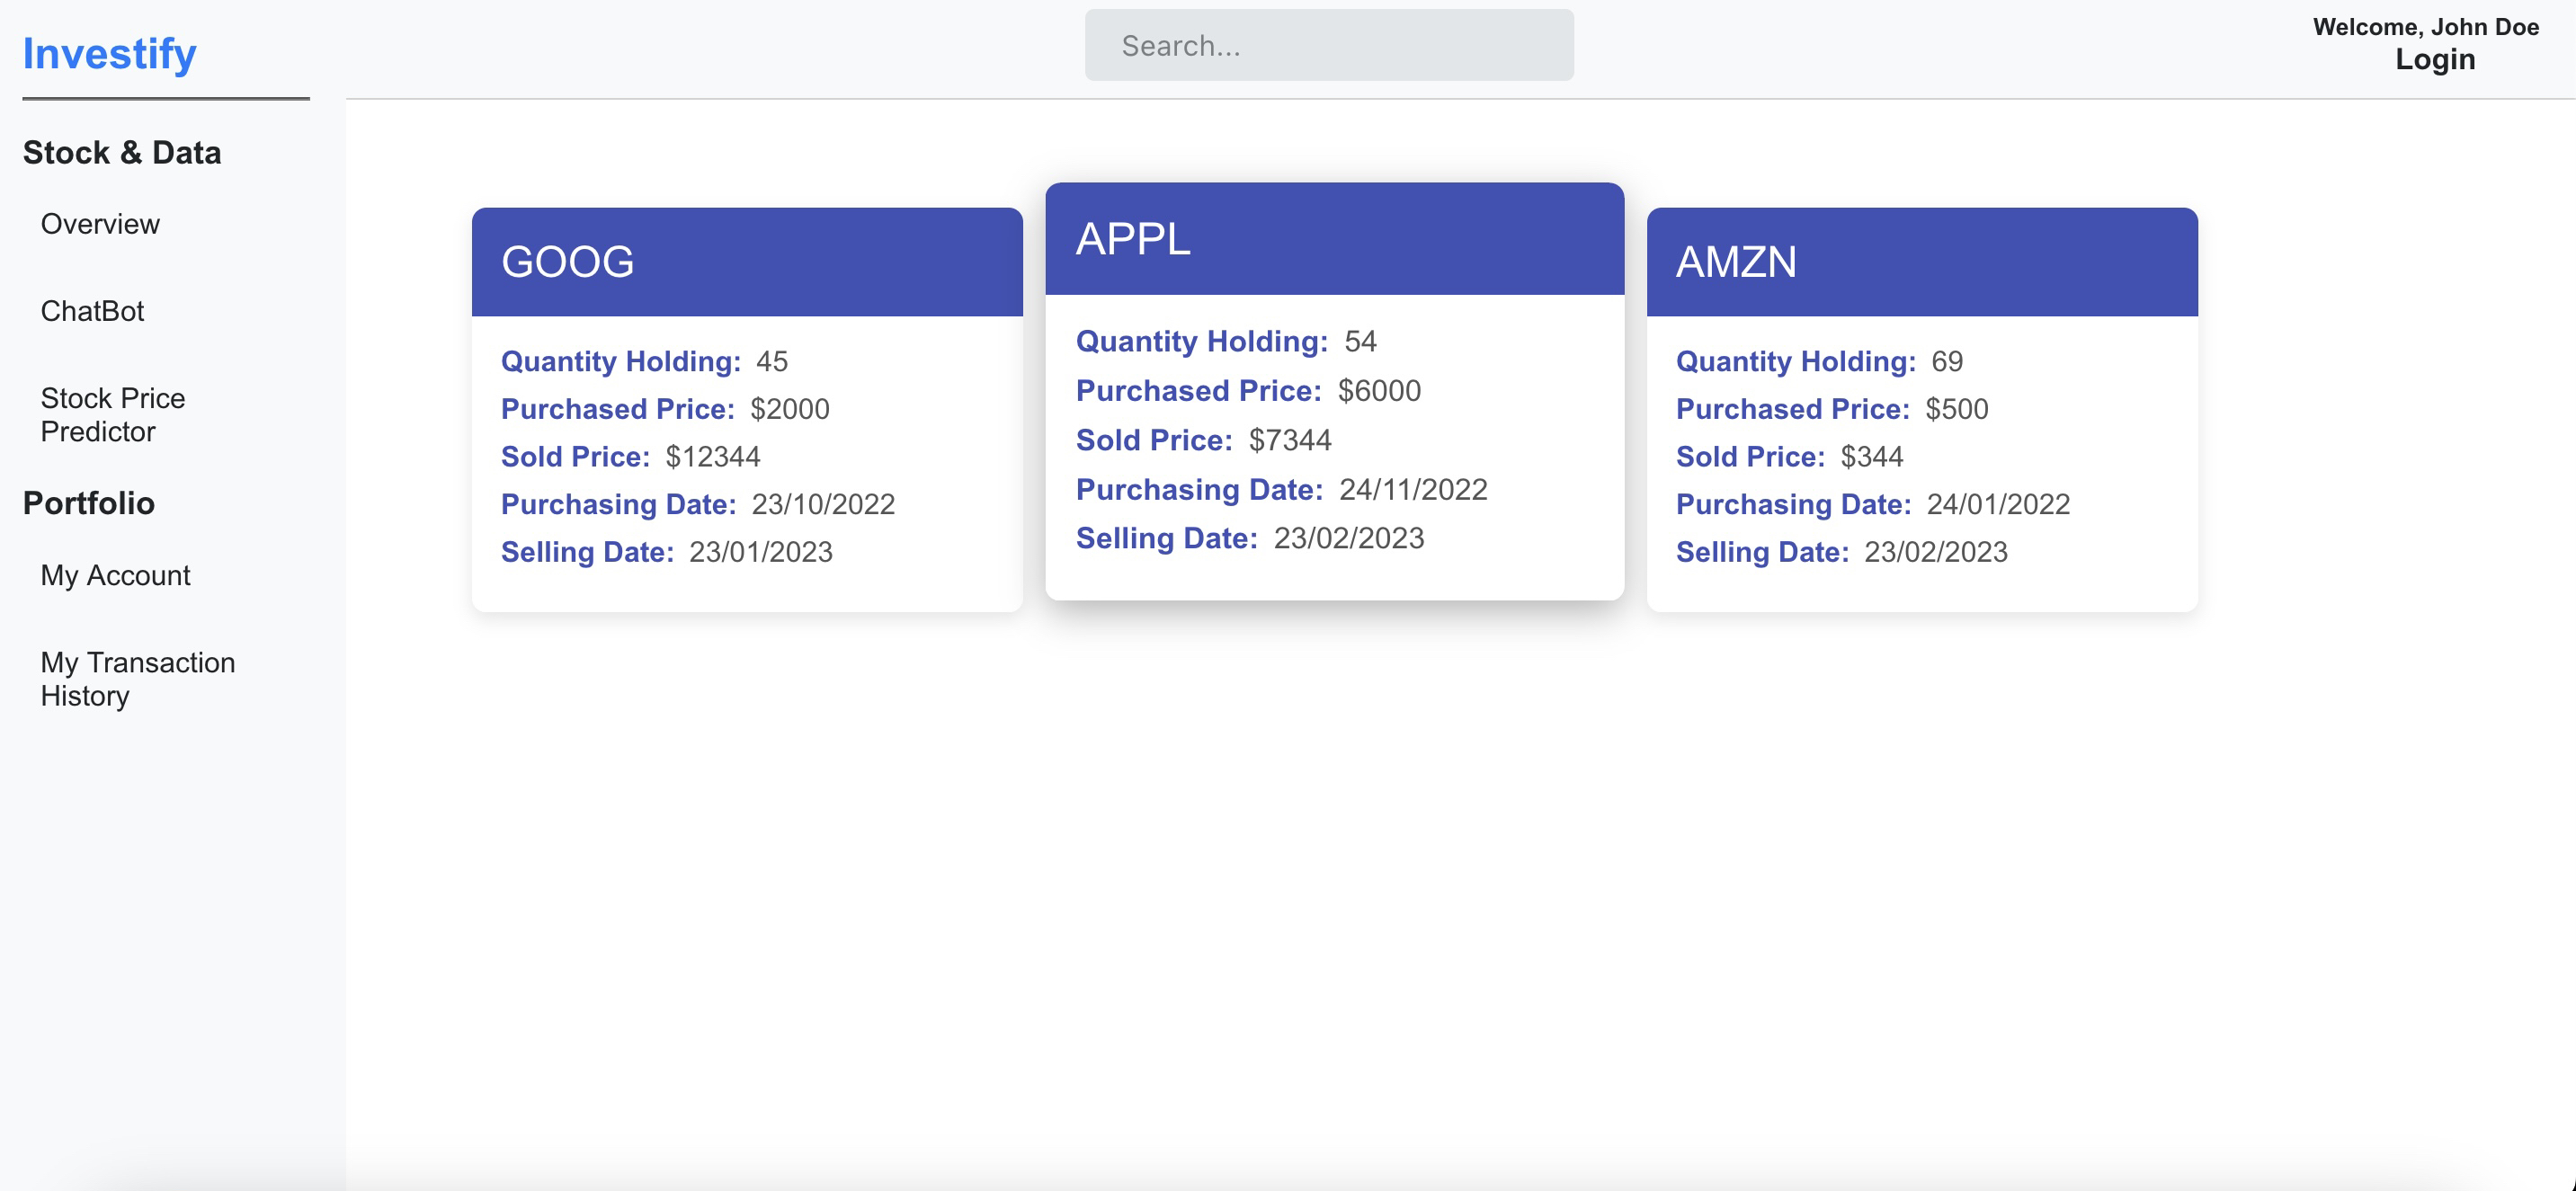
Task: Click the Search input field
Action: [x=1328, y=44]
